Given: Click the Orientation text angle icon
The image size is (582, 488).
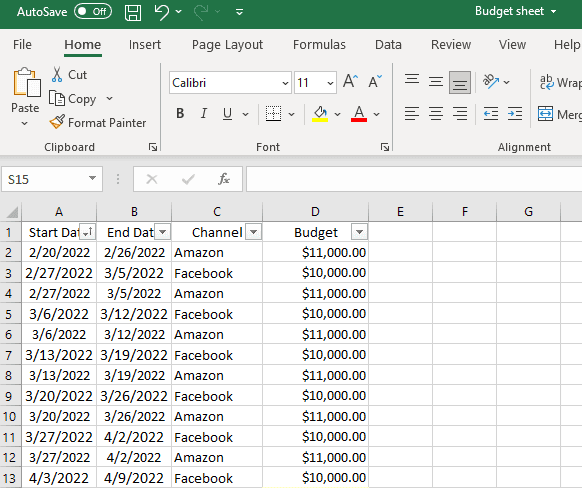Looking at the screenshot, I should pyautogui.click(x=491, y=82).
